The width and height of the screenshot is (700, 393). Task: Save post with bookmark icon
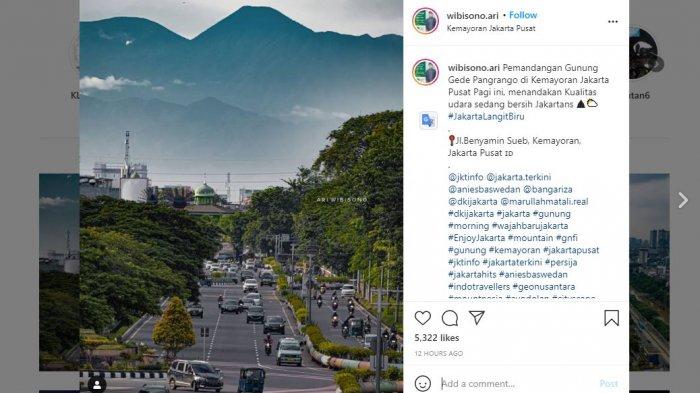click(x=611, y=318)
